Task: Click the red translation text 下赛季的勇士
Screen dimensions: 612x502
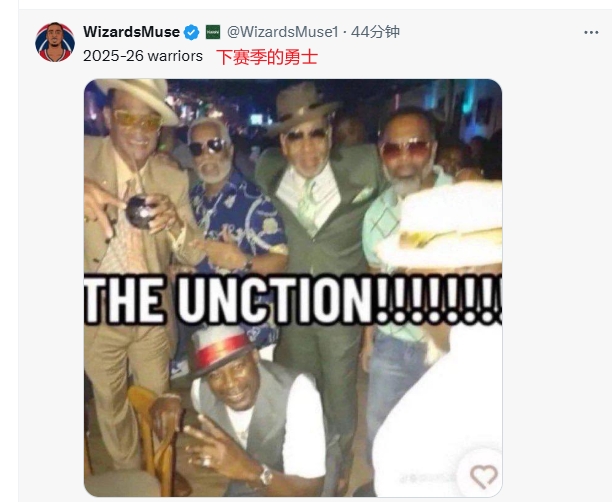Action: click(266, 57)
